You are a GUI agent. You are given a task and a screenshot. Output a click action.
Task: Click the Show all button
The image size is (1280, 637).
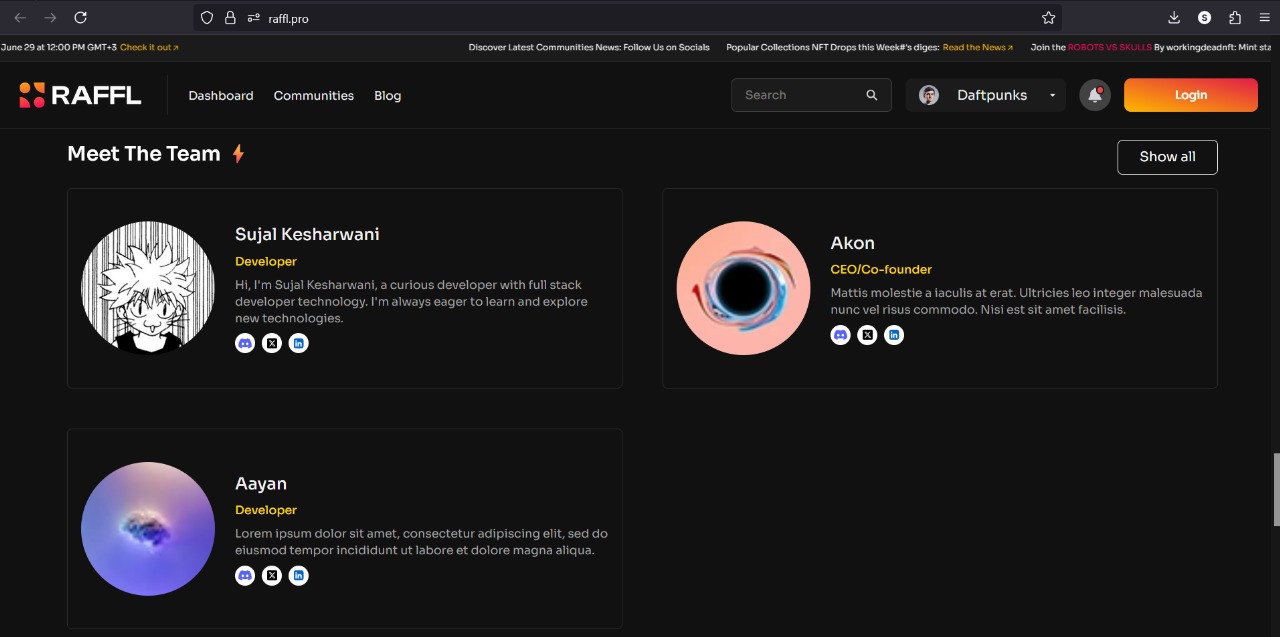tap(1167, 157)
